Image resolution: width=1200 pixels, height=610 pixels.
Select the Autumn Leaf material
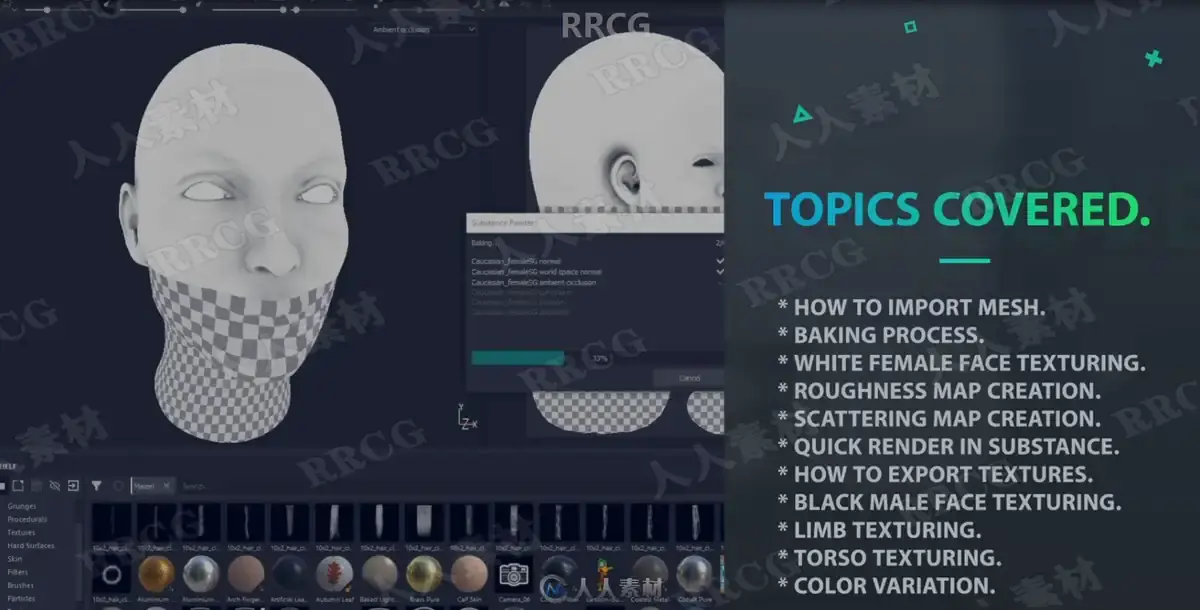pyautogui.click(x=334, y=575)
